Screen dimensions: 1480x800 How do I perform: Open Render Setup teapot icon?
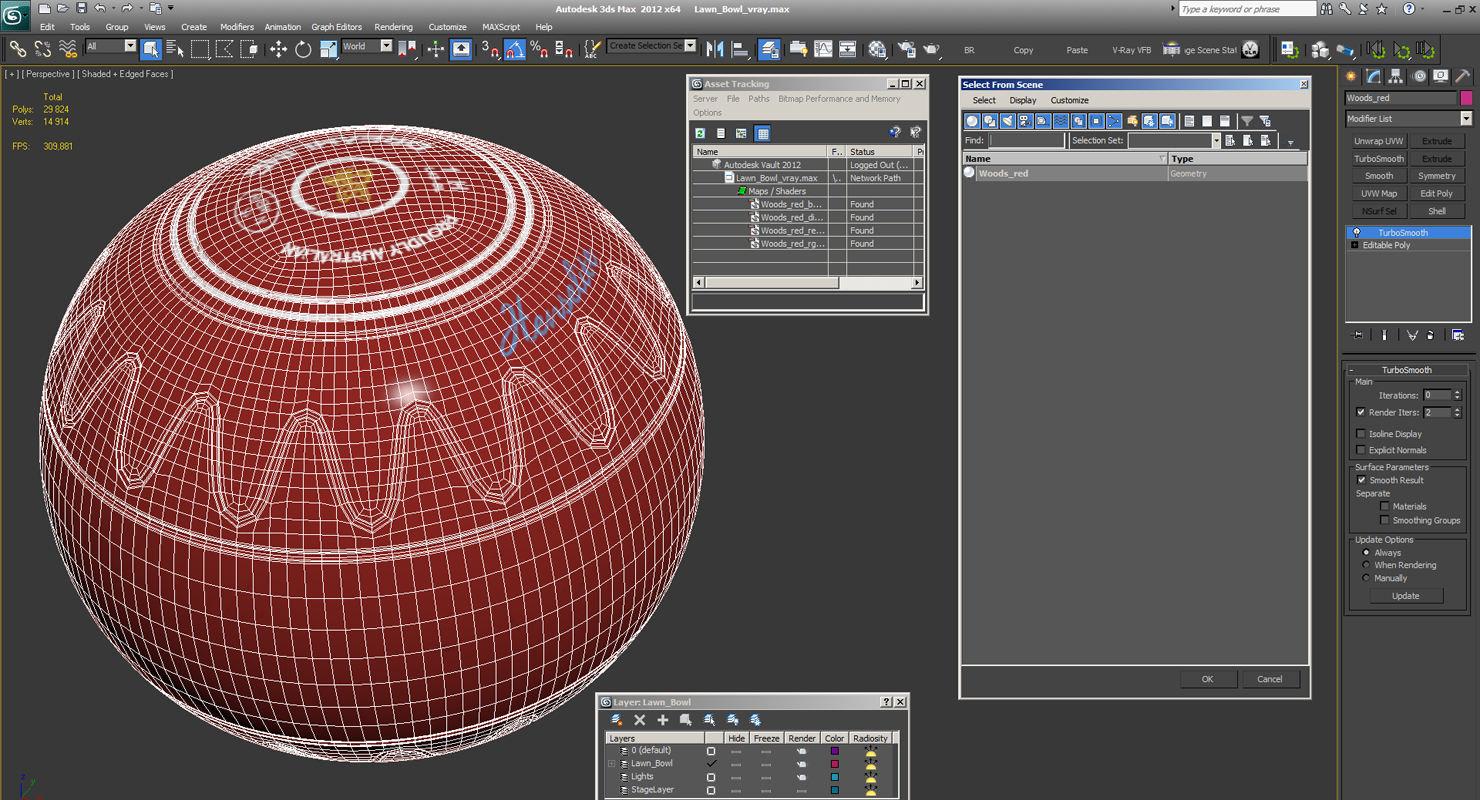pos(907,49)
